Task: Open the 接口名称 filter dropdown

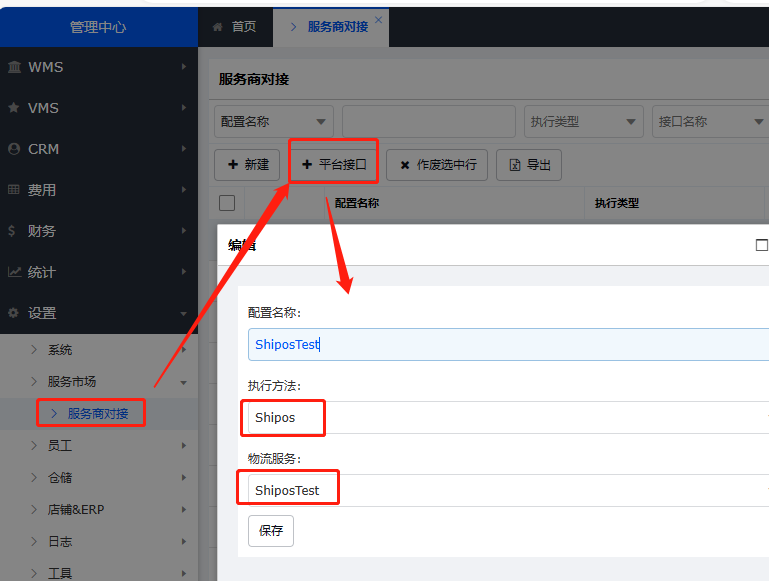Action: 711,122
